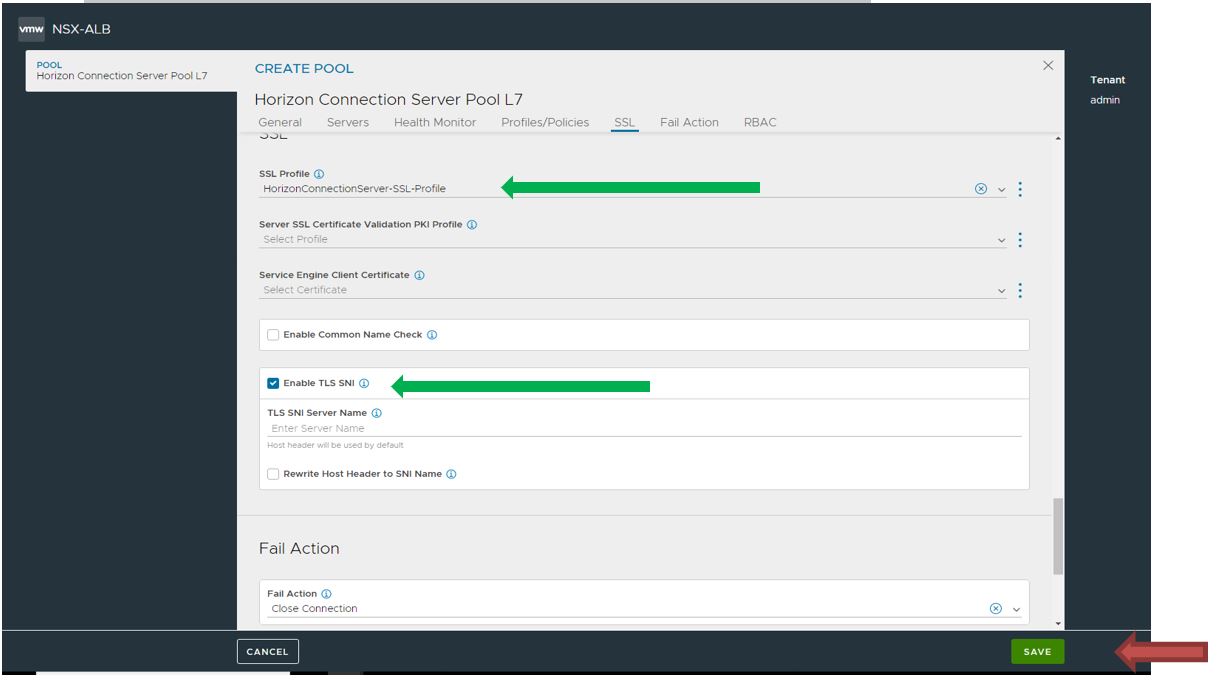This screenshot has height=684, width=1221.
Task: Clear the selected SSL Profile value
Action: (x=981, y=189)
